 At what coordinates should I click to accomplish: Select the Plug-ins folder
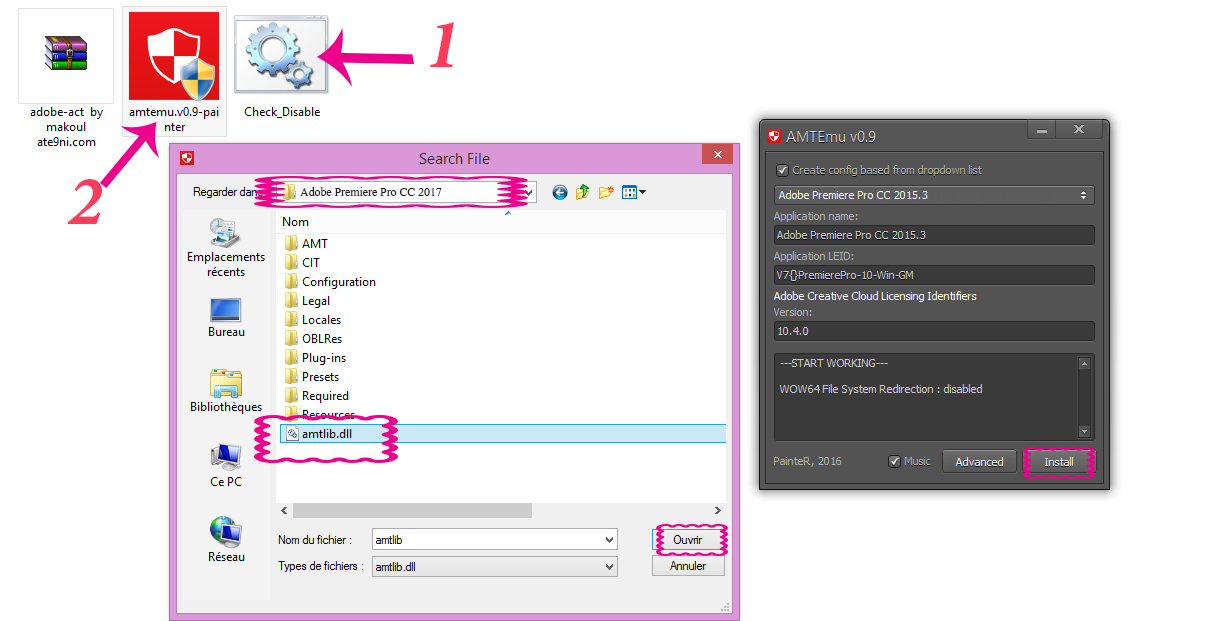315,357
